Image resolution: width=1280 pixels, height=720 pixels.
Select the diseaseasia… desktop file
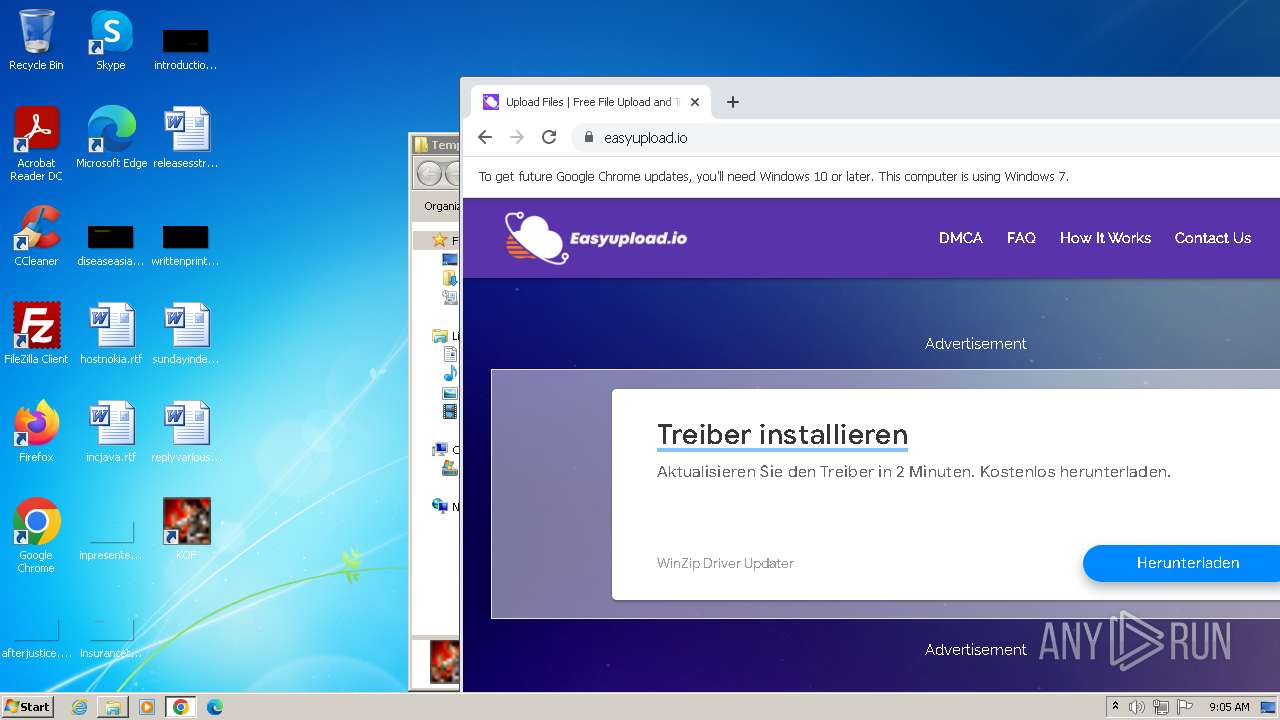point(111,244)
